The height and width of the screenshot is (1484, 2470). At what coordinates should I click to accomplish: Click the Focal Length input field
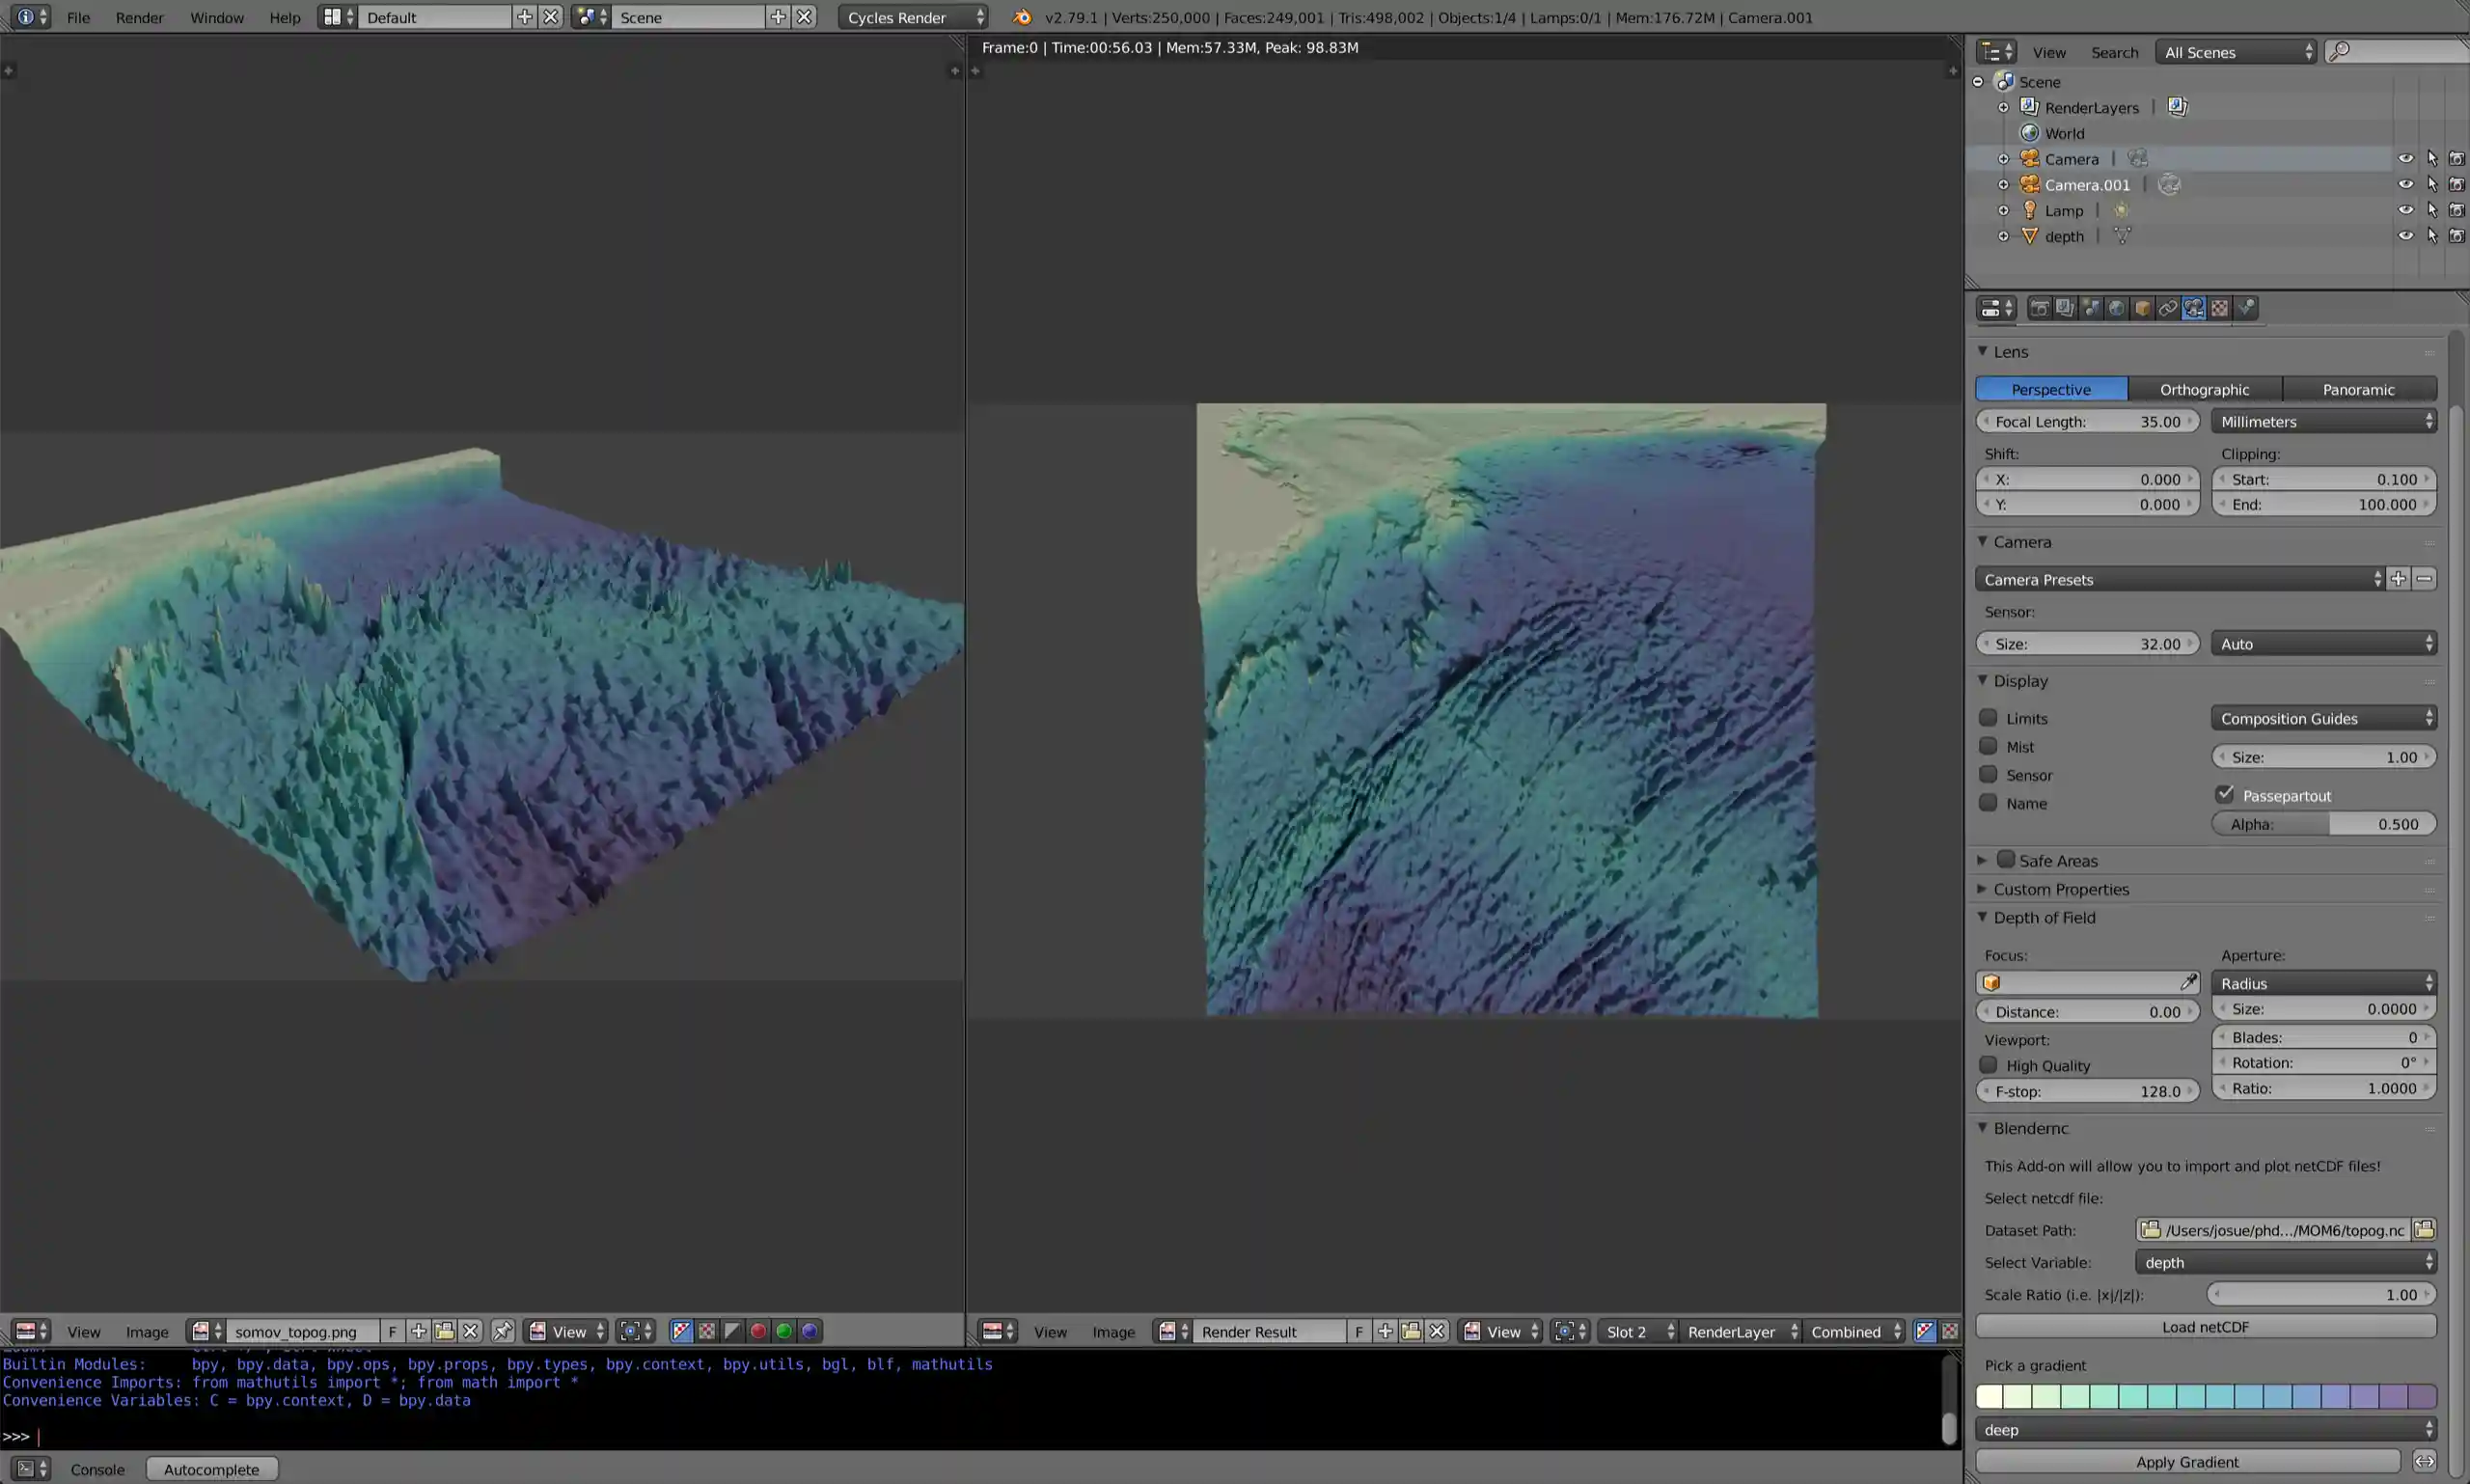[2087, 421]
